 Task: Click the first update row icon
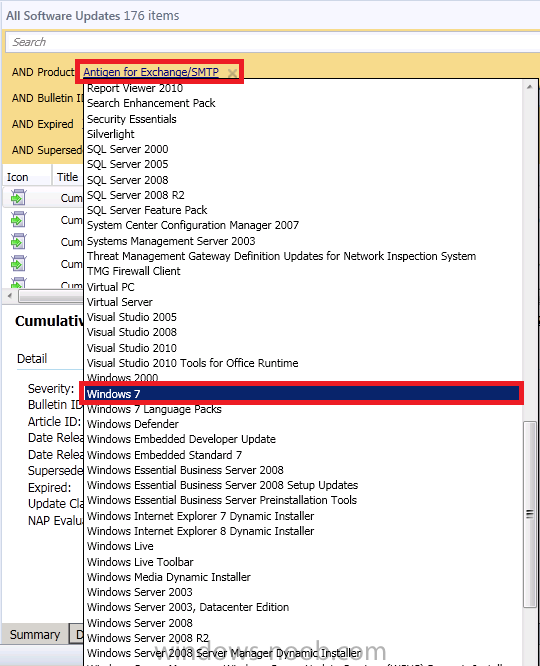click(18, 198)
